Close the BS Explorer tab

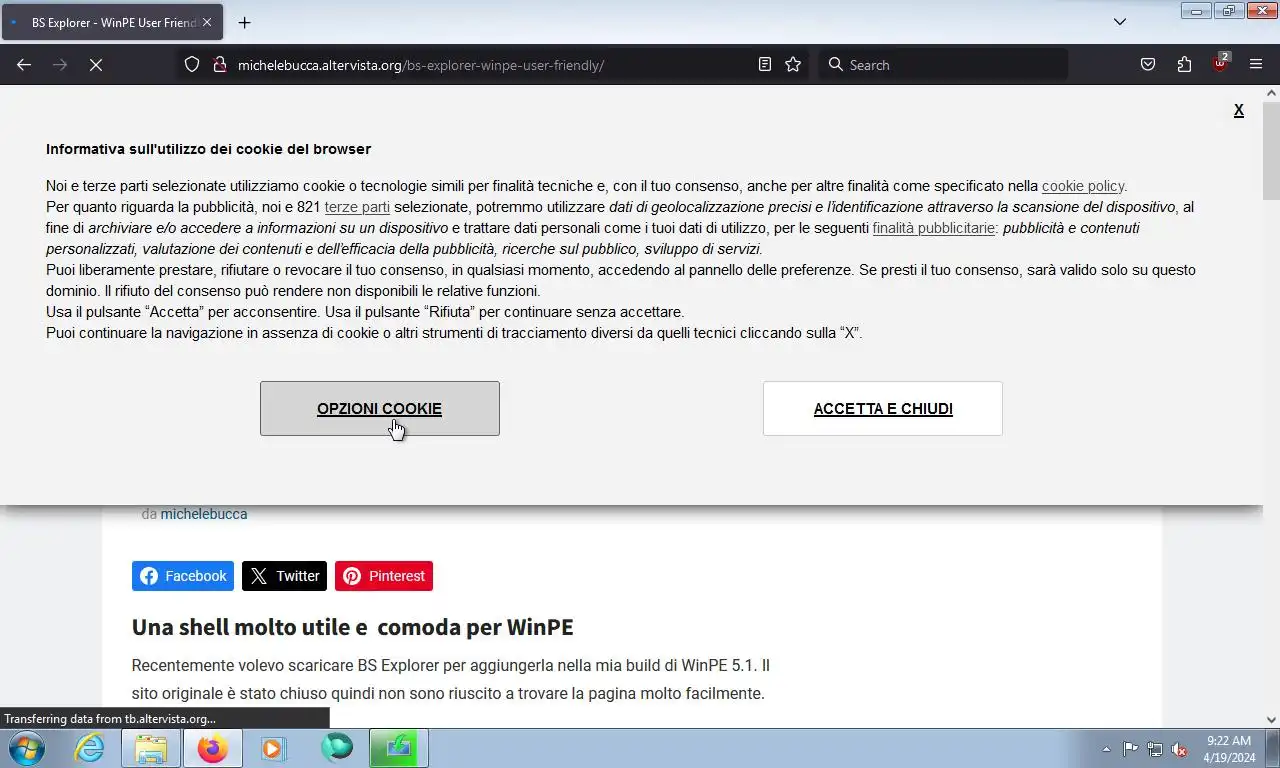tap(207, 22)
